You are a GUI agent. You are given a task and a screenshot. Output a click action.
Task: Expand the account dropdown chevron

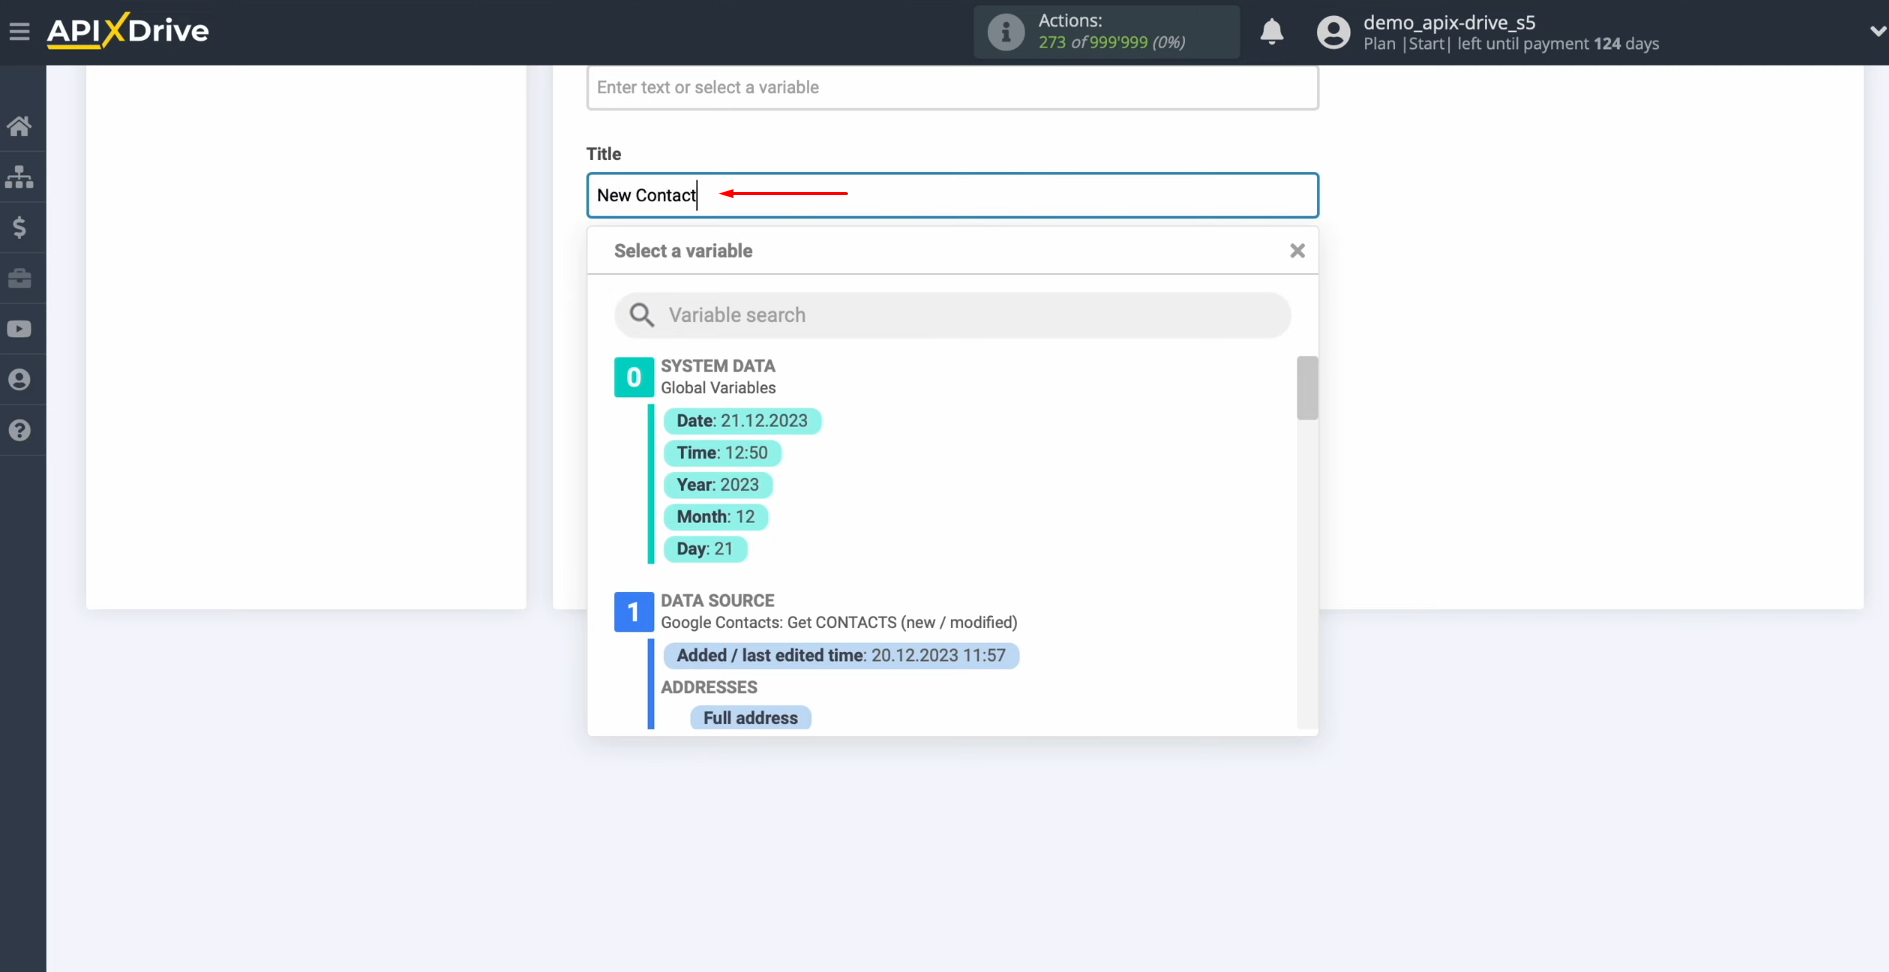click(x=1876, y=31)
